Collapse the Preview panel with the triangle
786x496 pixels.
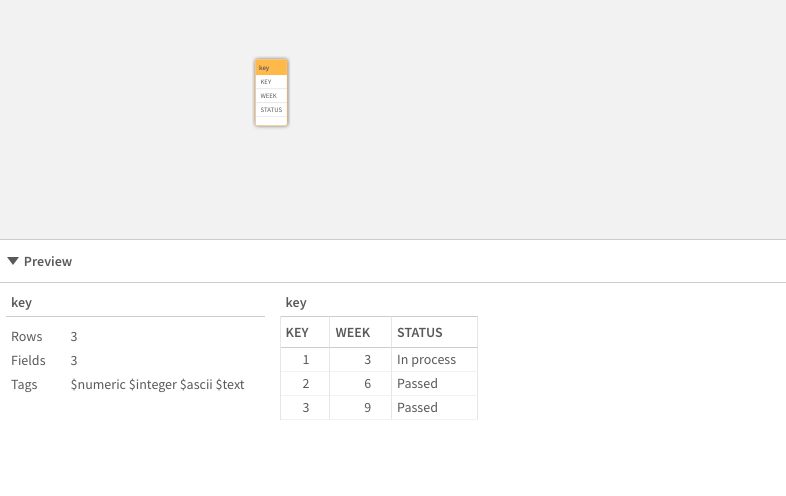13,261
